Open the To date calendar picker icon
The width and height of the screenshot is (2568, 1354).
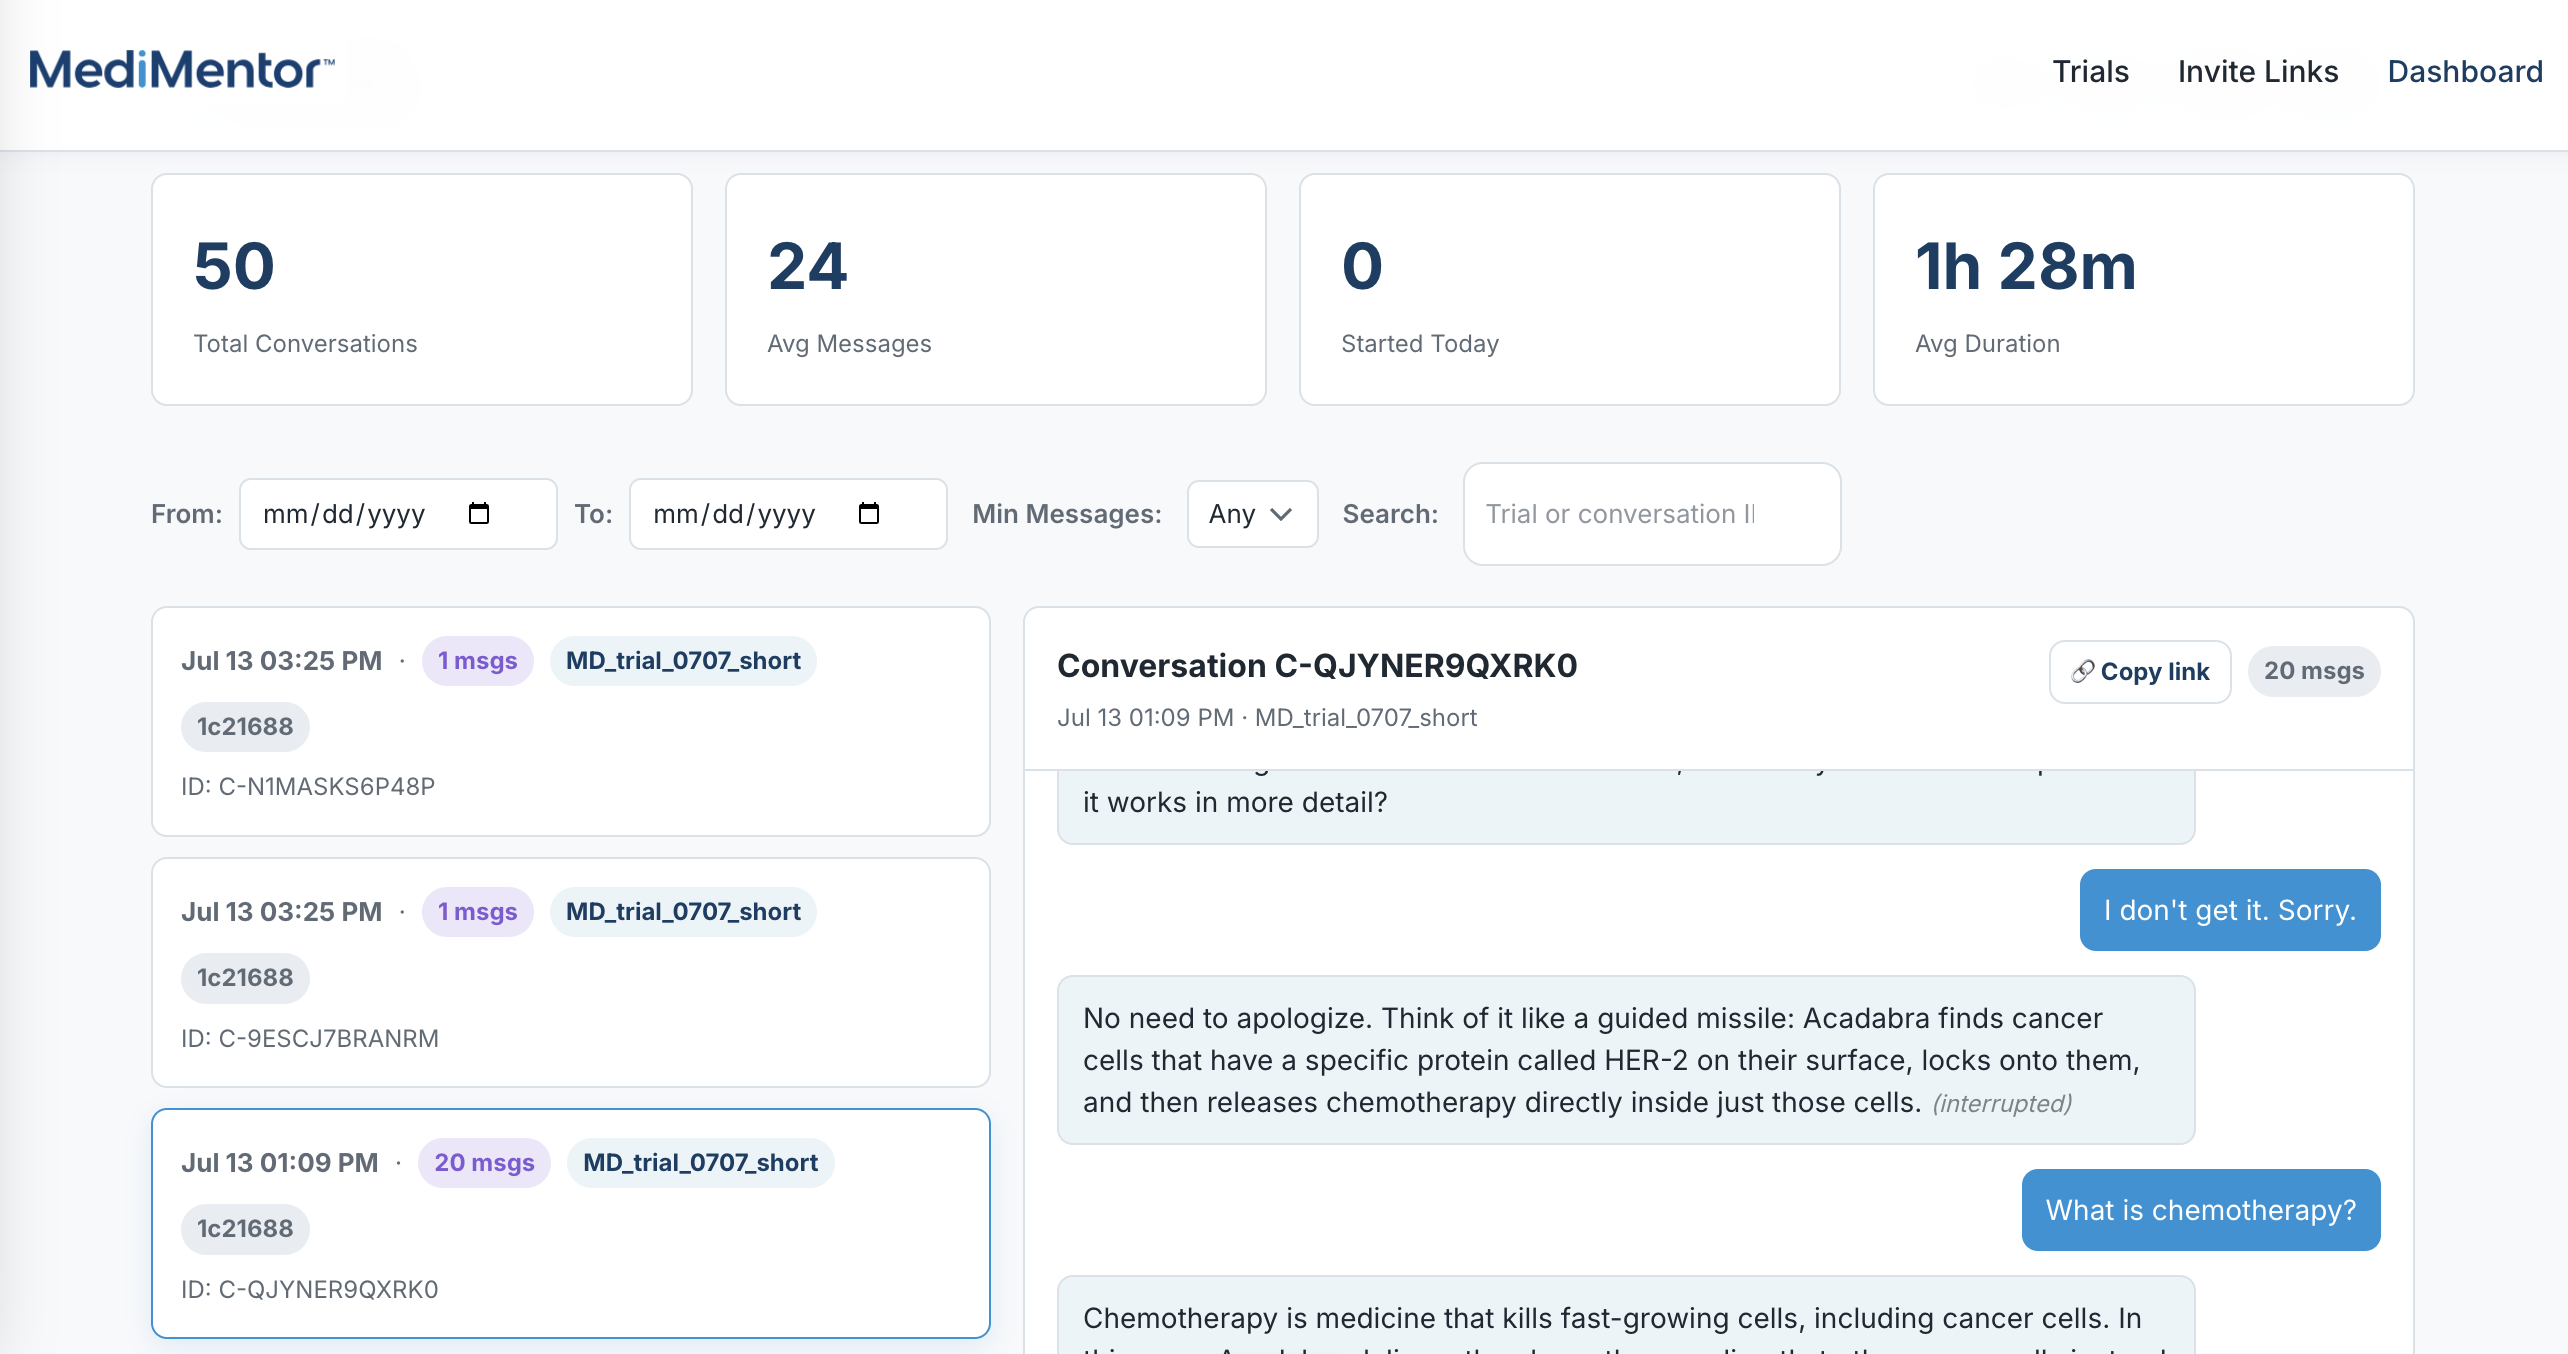[869, 513]
